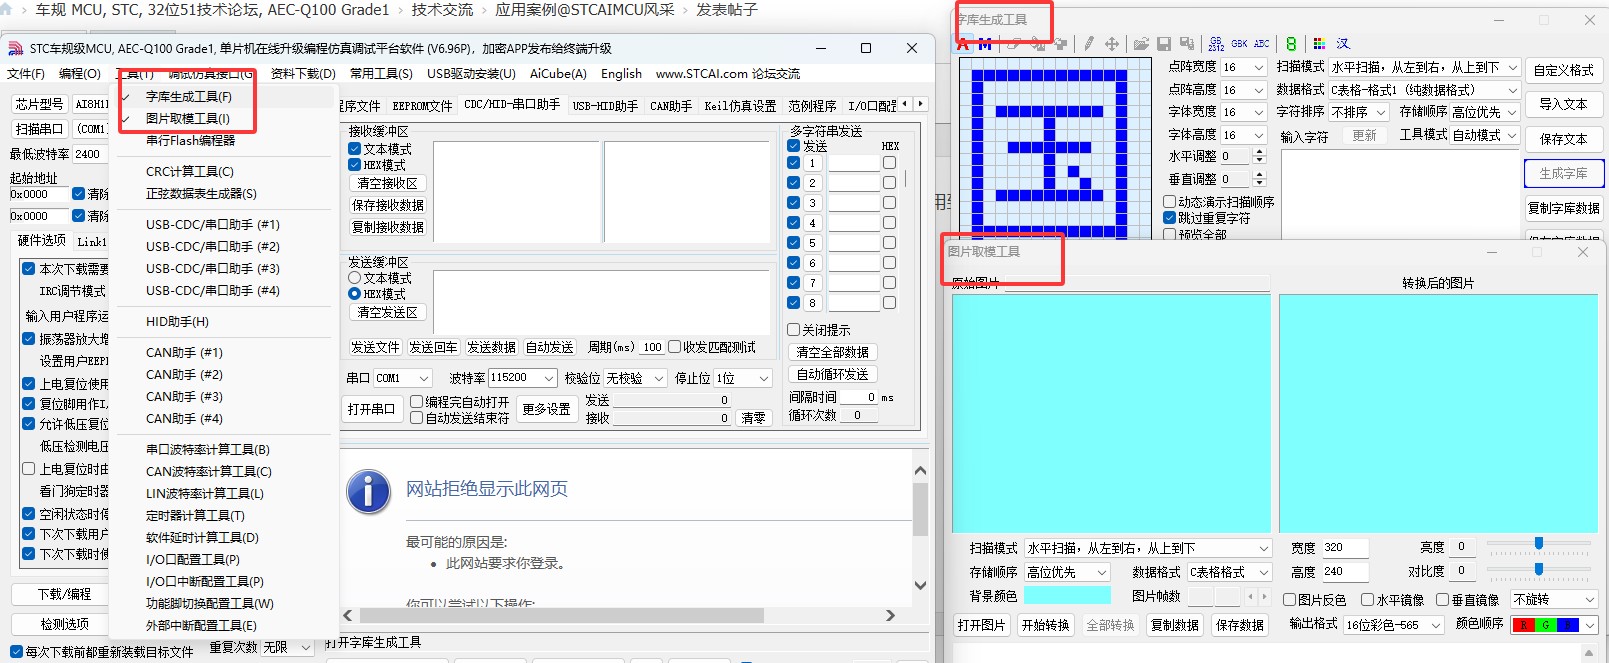Open the color grid palette icon

[x=1319, y=44]
